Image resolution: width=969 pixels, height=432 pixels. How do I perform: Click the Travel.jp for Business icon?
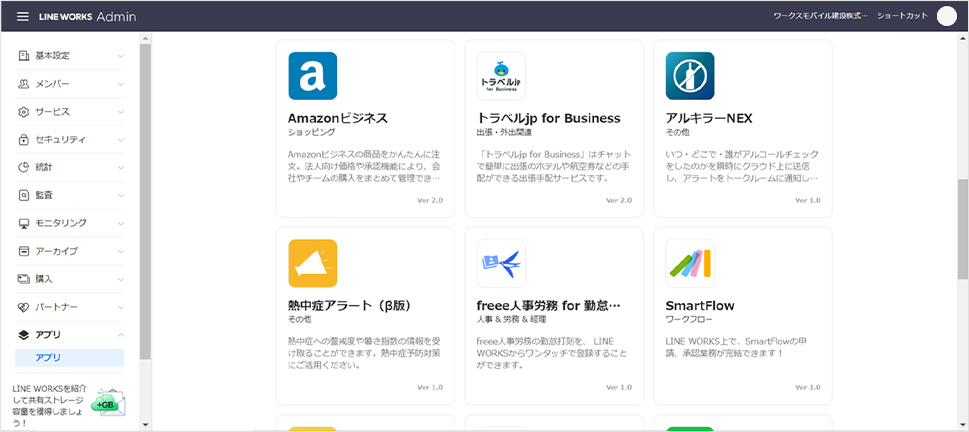(x=501, y=76)
